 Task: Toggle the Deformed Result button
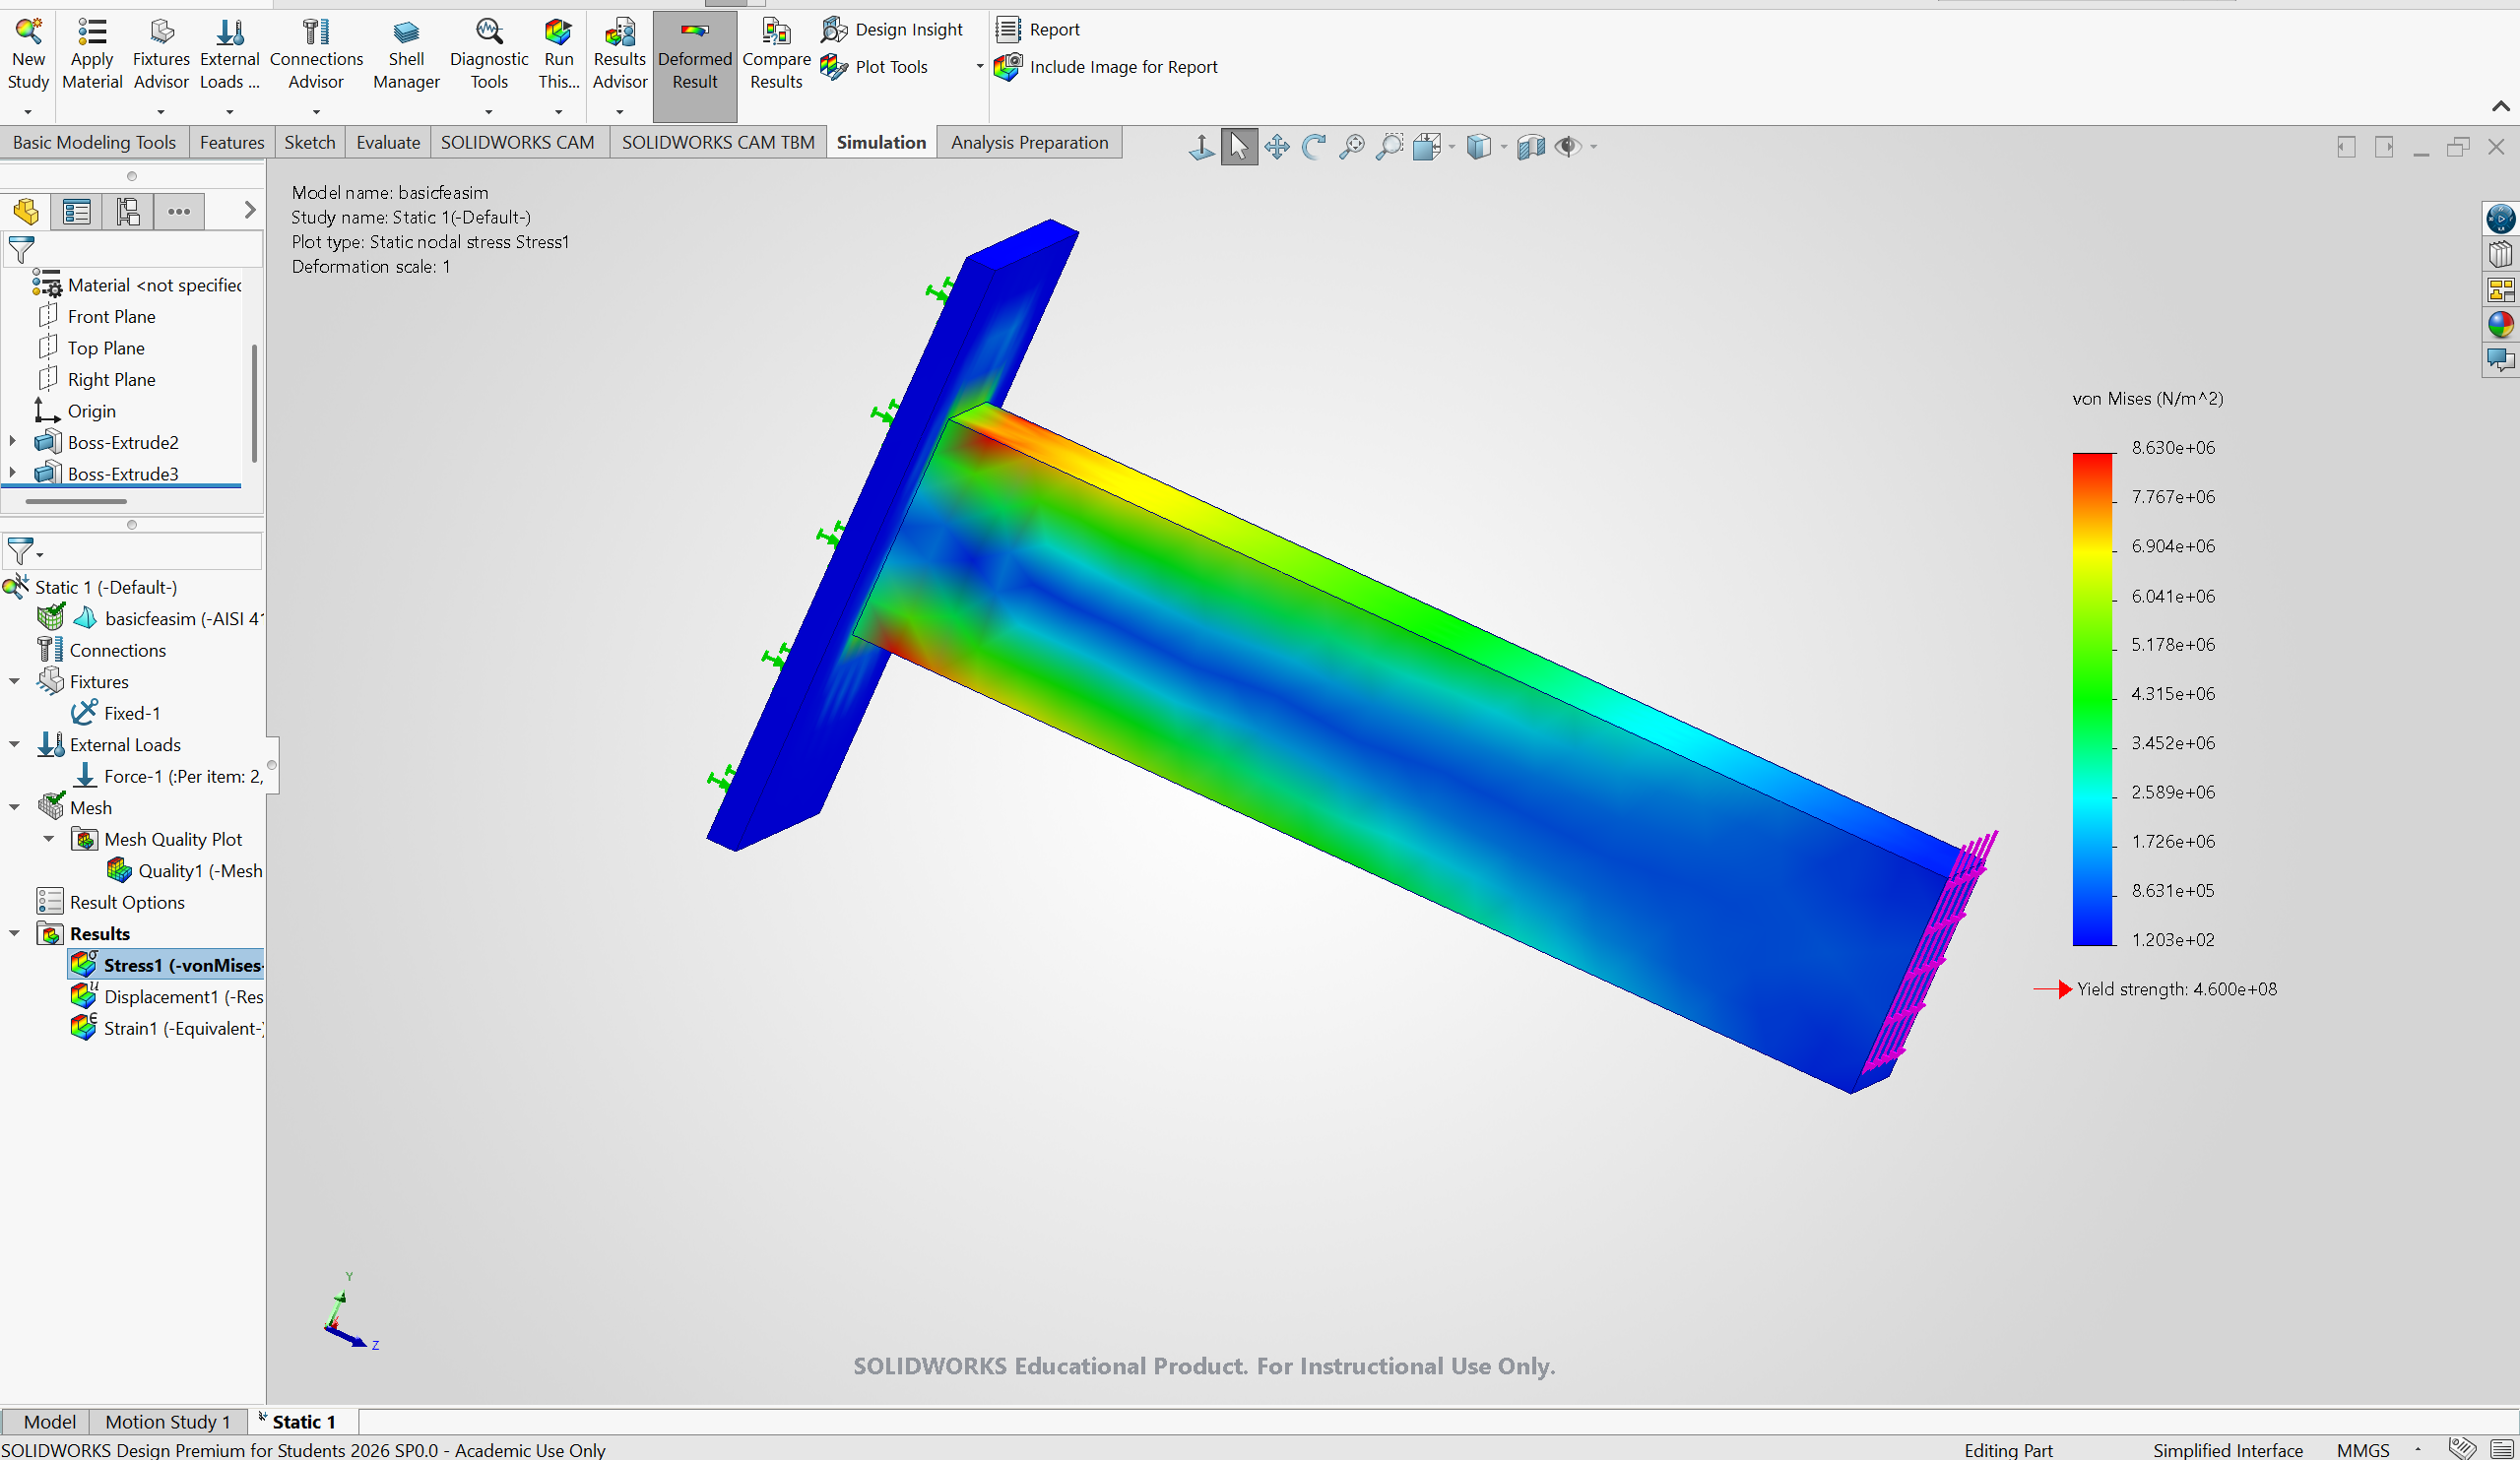coord(695,60)
